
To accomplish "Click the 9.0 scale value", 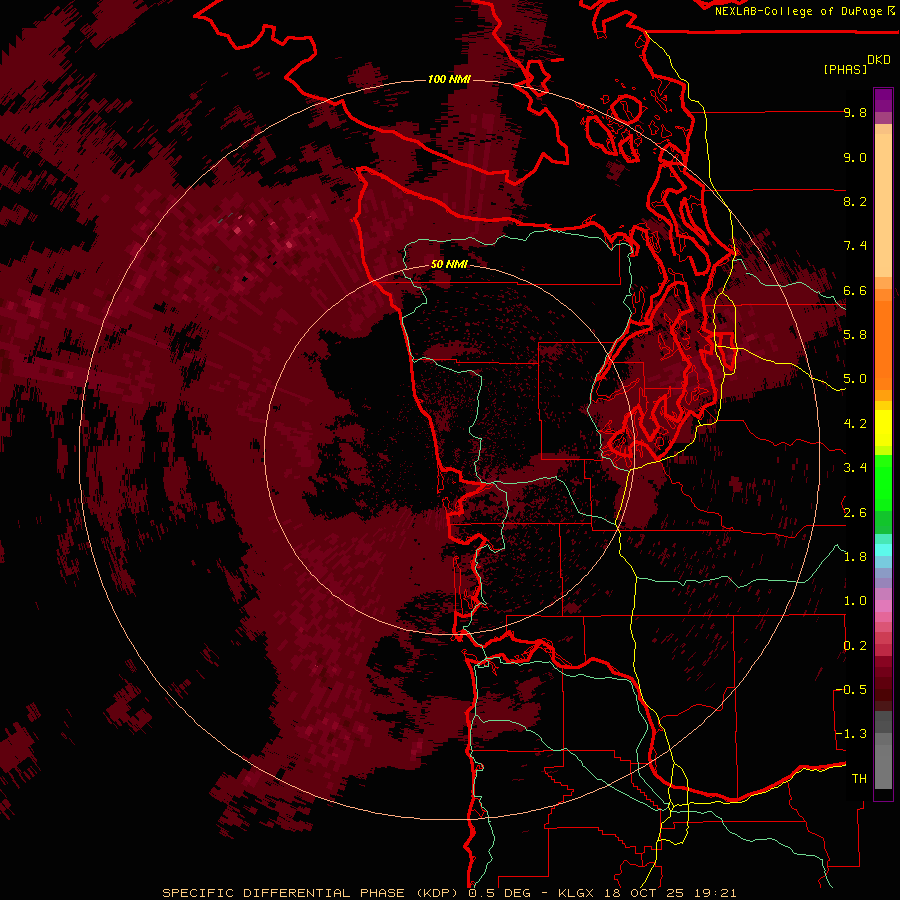I will point(855,157).
